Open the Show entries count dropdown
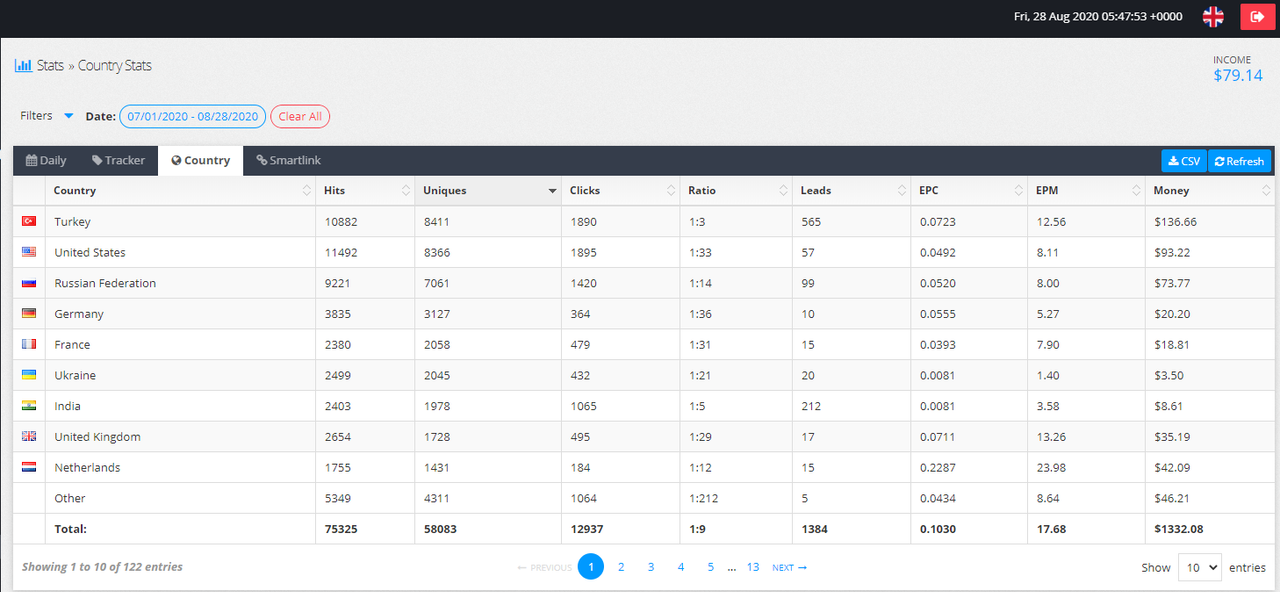The width and height of the screenshot is (1280, 592). click(x=1199, y=567)
